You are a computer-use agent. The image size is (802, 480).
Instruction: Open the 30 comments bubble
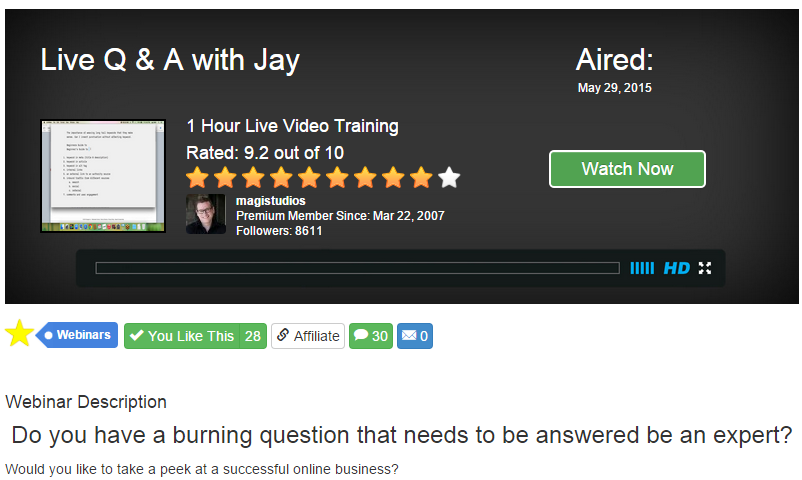tap(371, 336)
